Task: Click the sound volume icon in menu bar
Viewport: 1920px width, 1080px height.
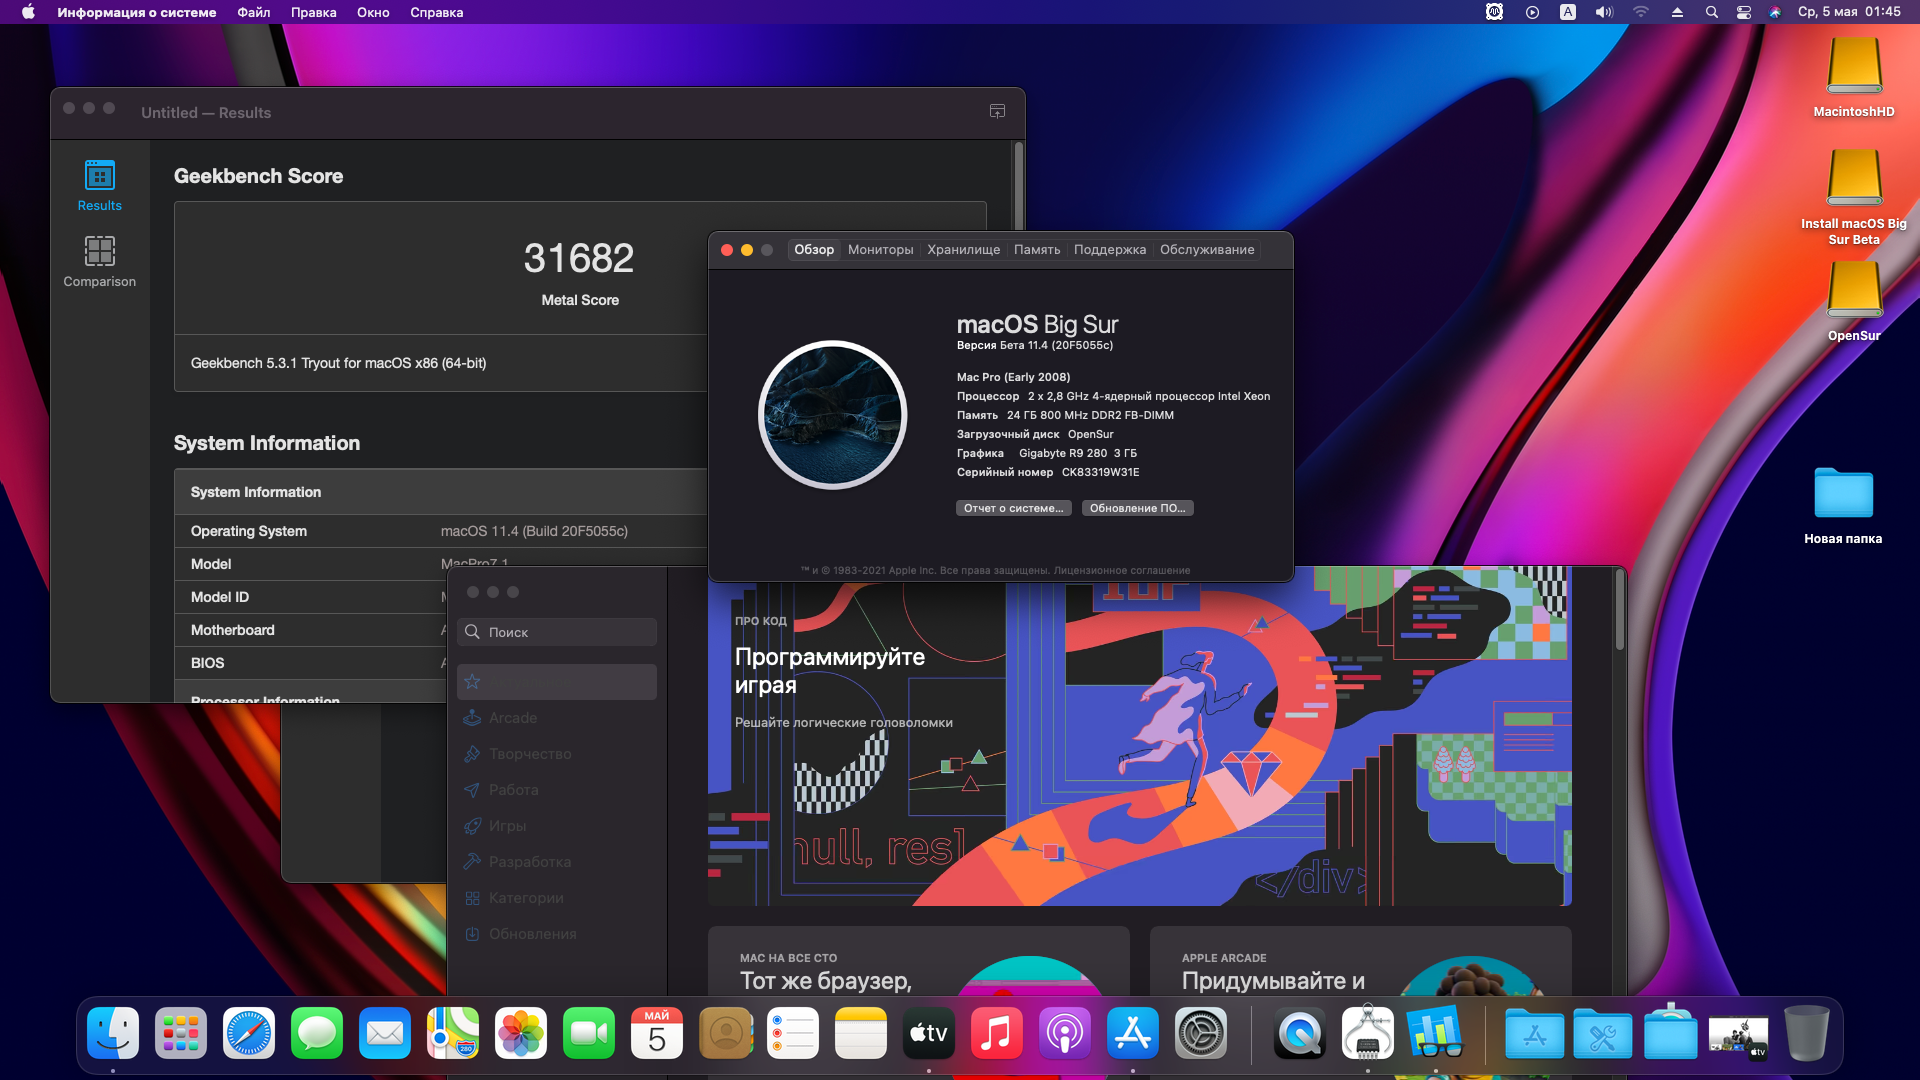Action: (1604, 12)
